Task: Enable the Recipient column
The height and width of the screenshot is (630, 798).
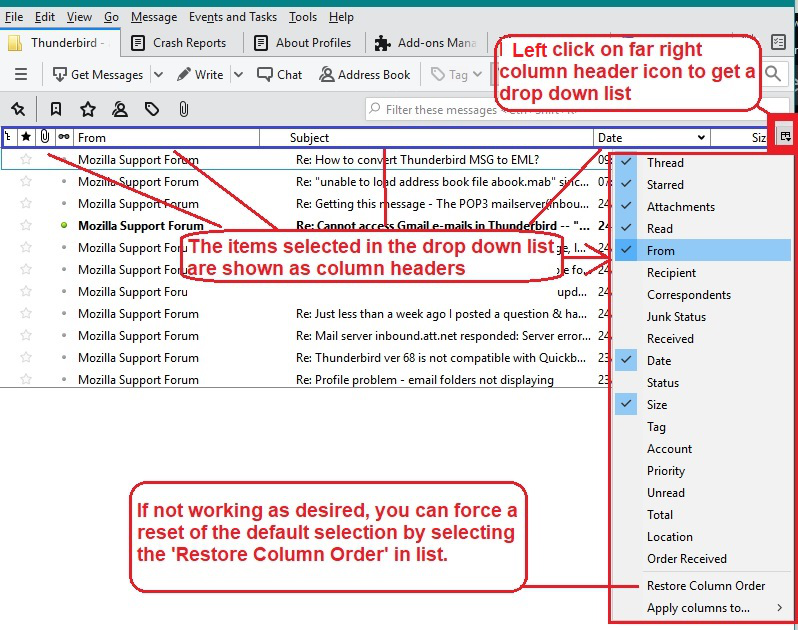Action: [703, 273]
